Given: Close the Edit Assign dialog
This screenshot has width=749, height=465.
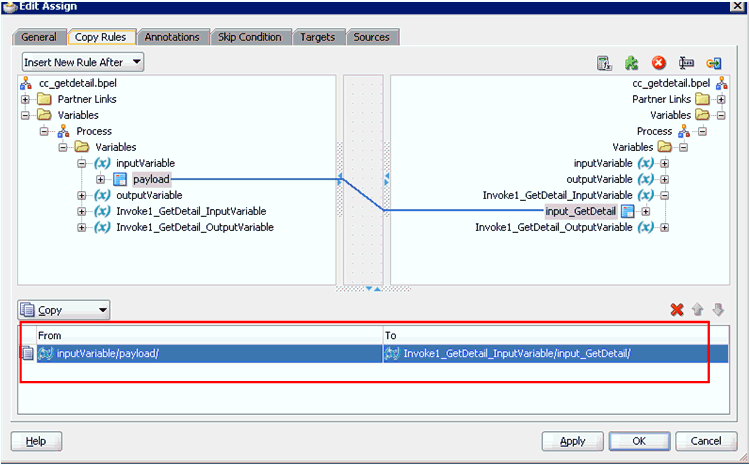Looking at the screenshot, I should click(x=738, y=6).
